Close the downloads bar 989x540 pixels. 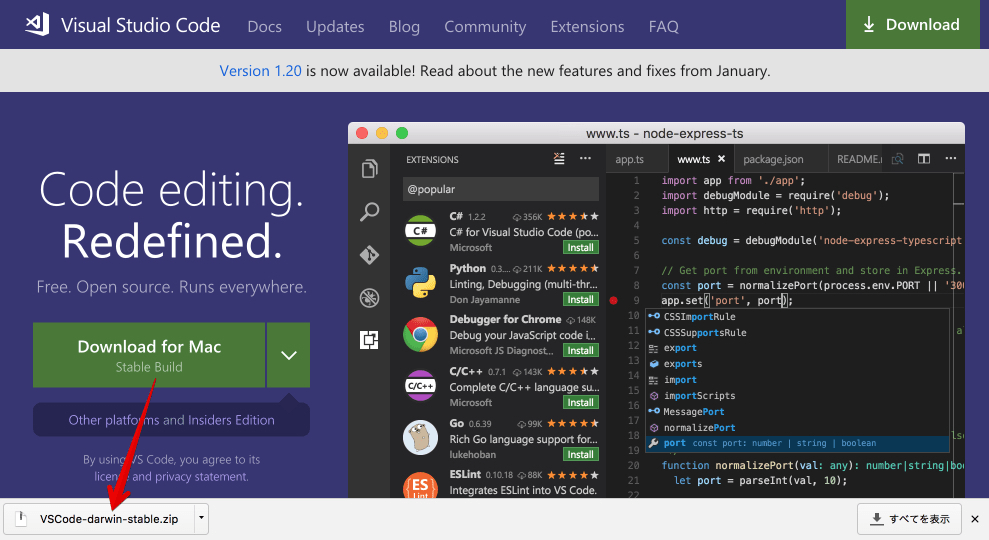pos(974,519)
